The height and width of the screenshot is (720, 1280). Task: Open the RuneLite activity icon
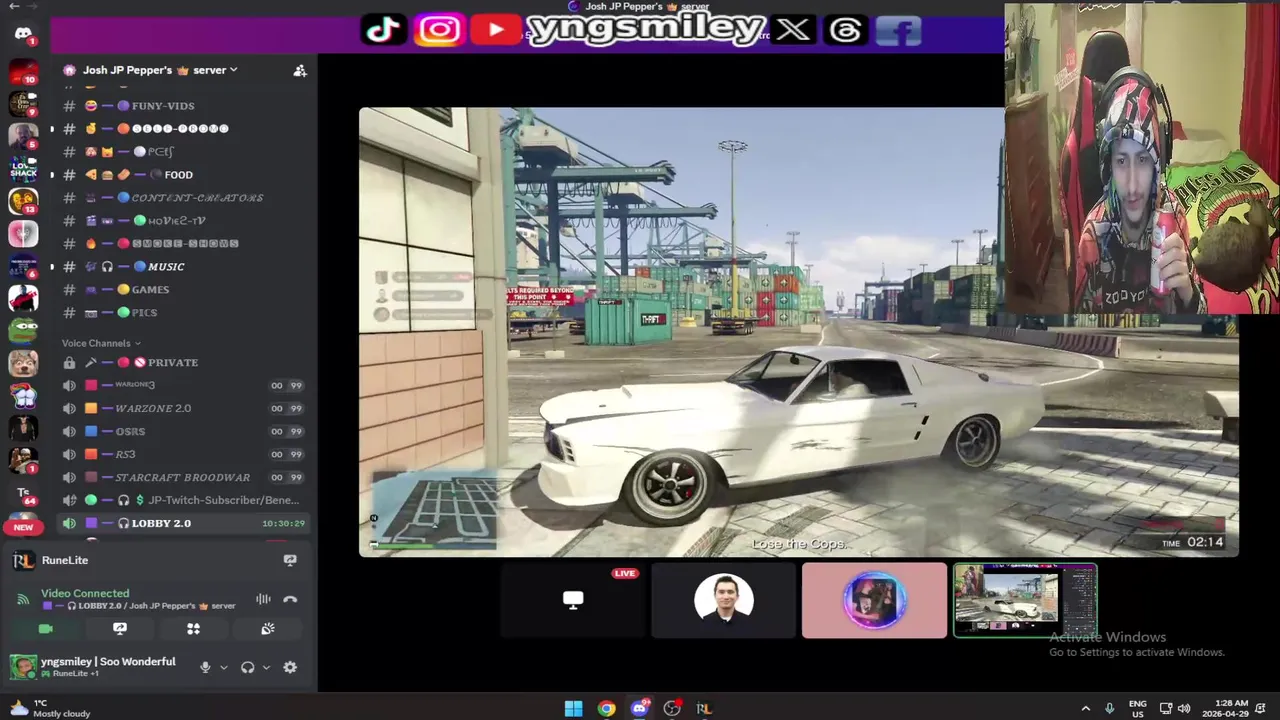pyautogui.click(x=23, y=560)
